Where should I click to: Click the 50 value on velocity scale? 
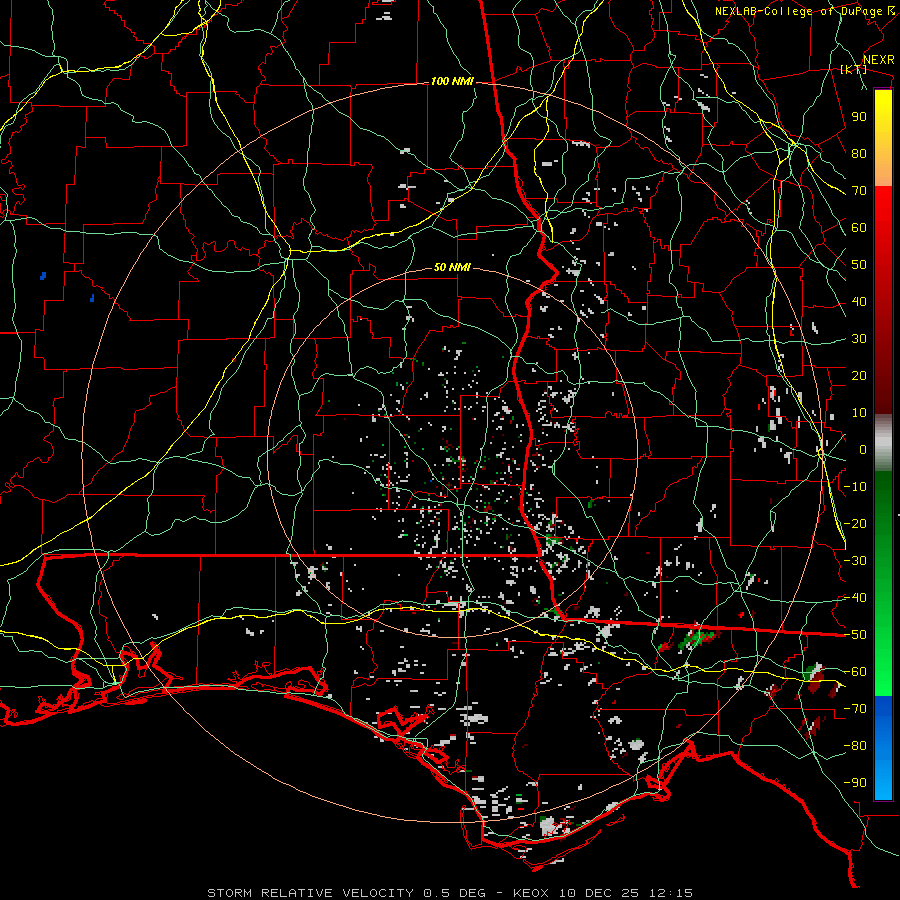point(859,265)
